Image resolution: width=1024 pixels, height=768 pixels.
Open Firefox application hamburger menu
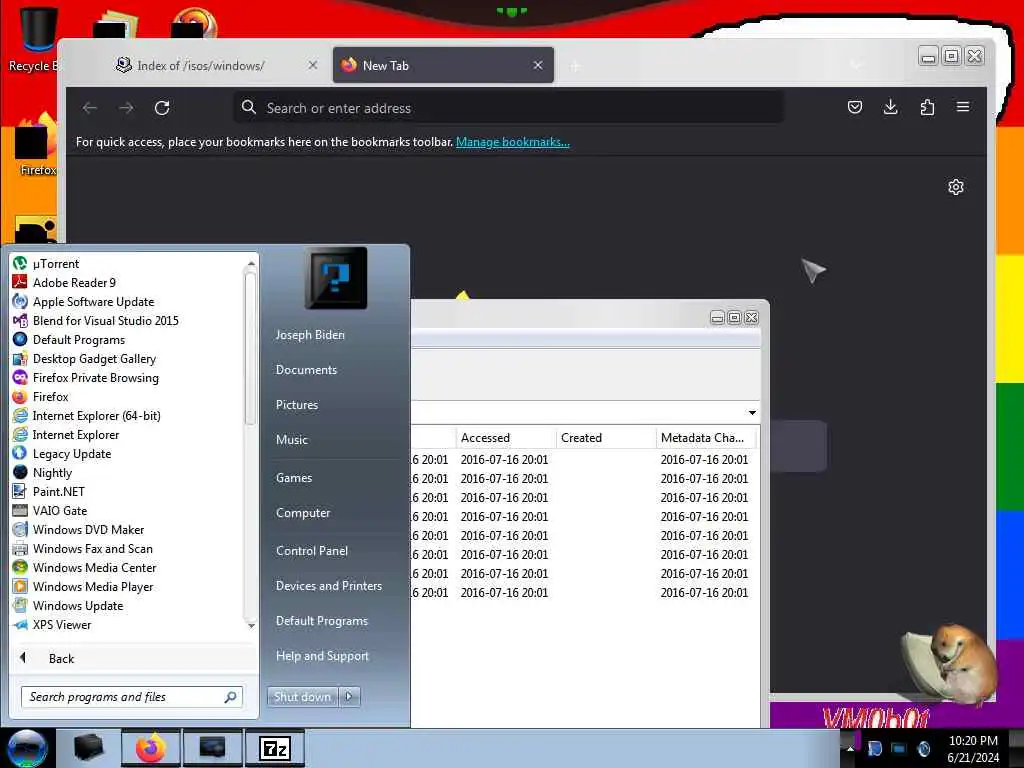(x=963, y=107)
